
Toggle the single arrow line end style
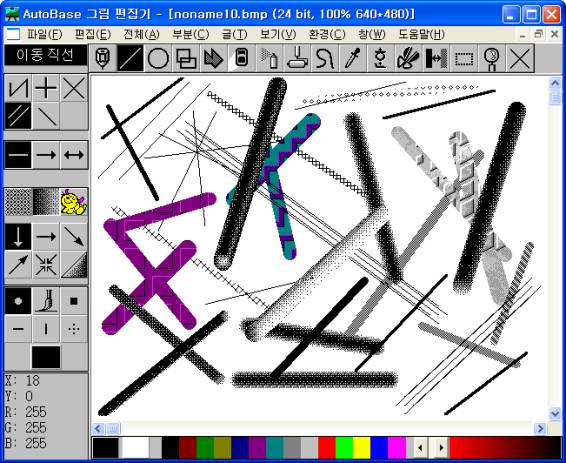(x=46, y=155)
